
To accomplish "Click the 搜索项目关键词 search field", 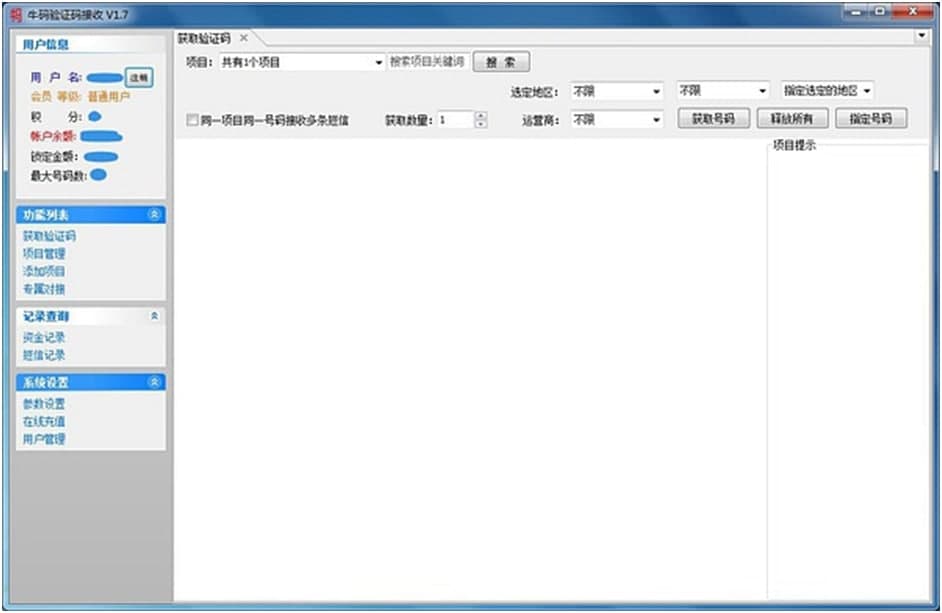I will (x=428, y=61).
